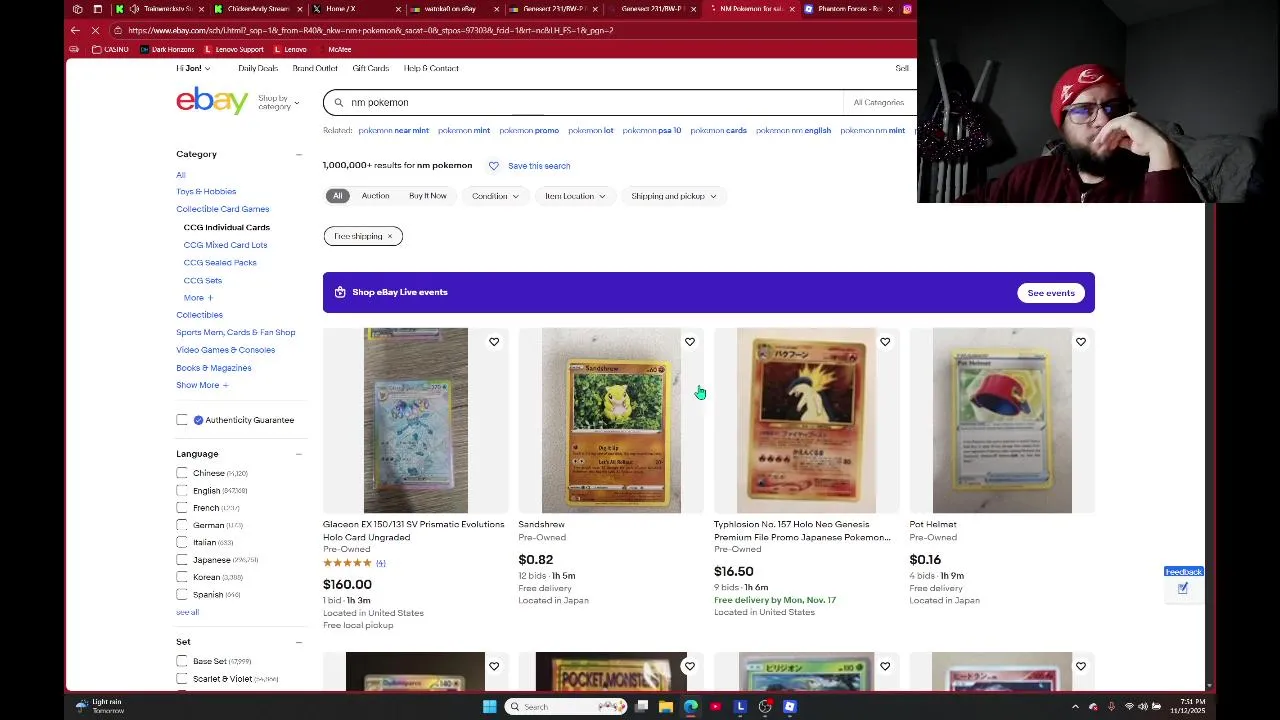Watch the Typhlosion No. 157 listing heart
The image size is (1280, 720).
coord(885,342)
